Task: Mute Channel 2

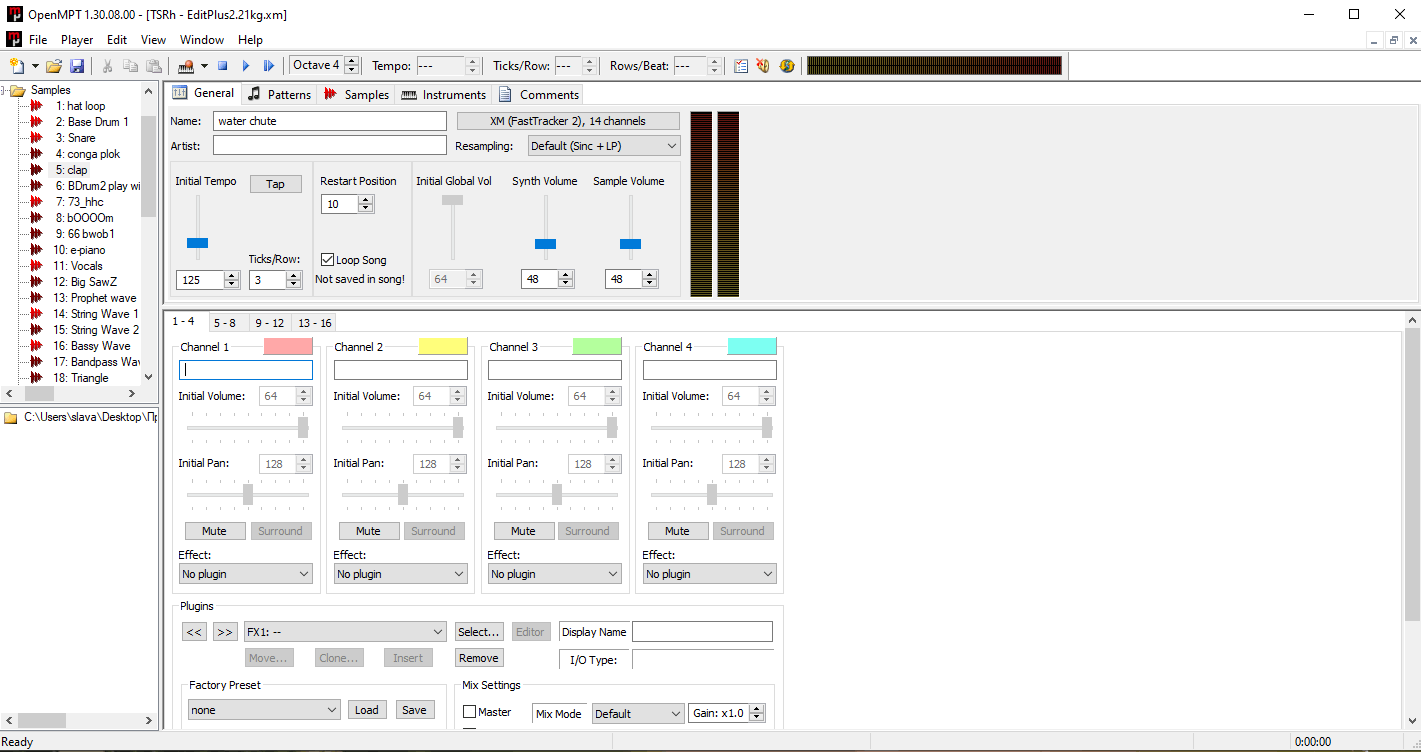Action: click(368, 531)
